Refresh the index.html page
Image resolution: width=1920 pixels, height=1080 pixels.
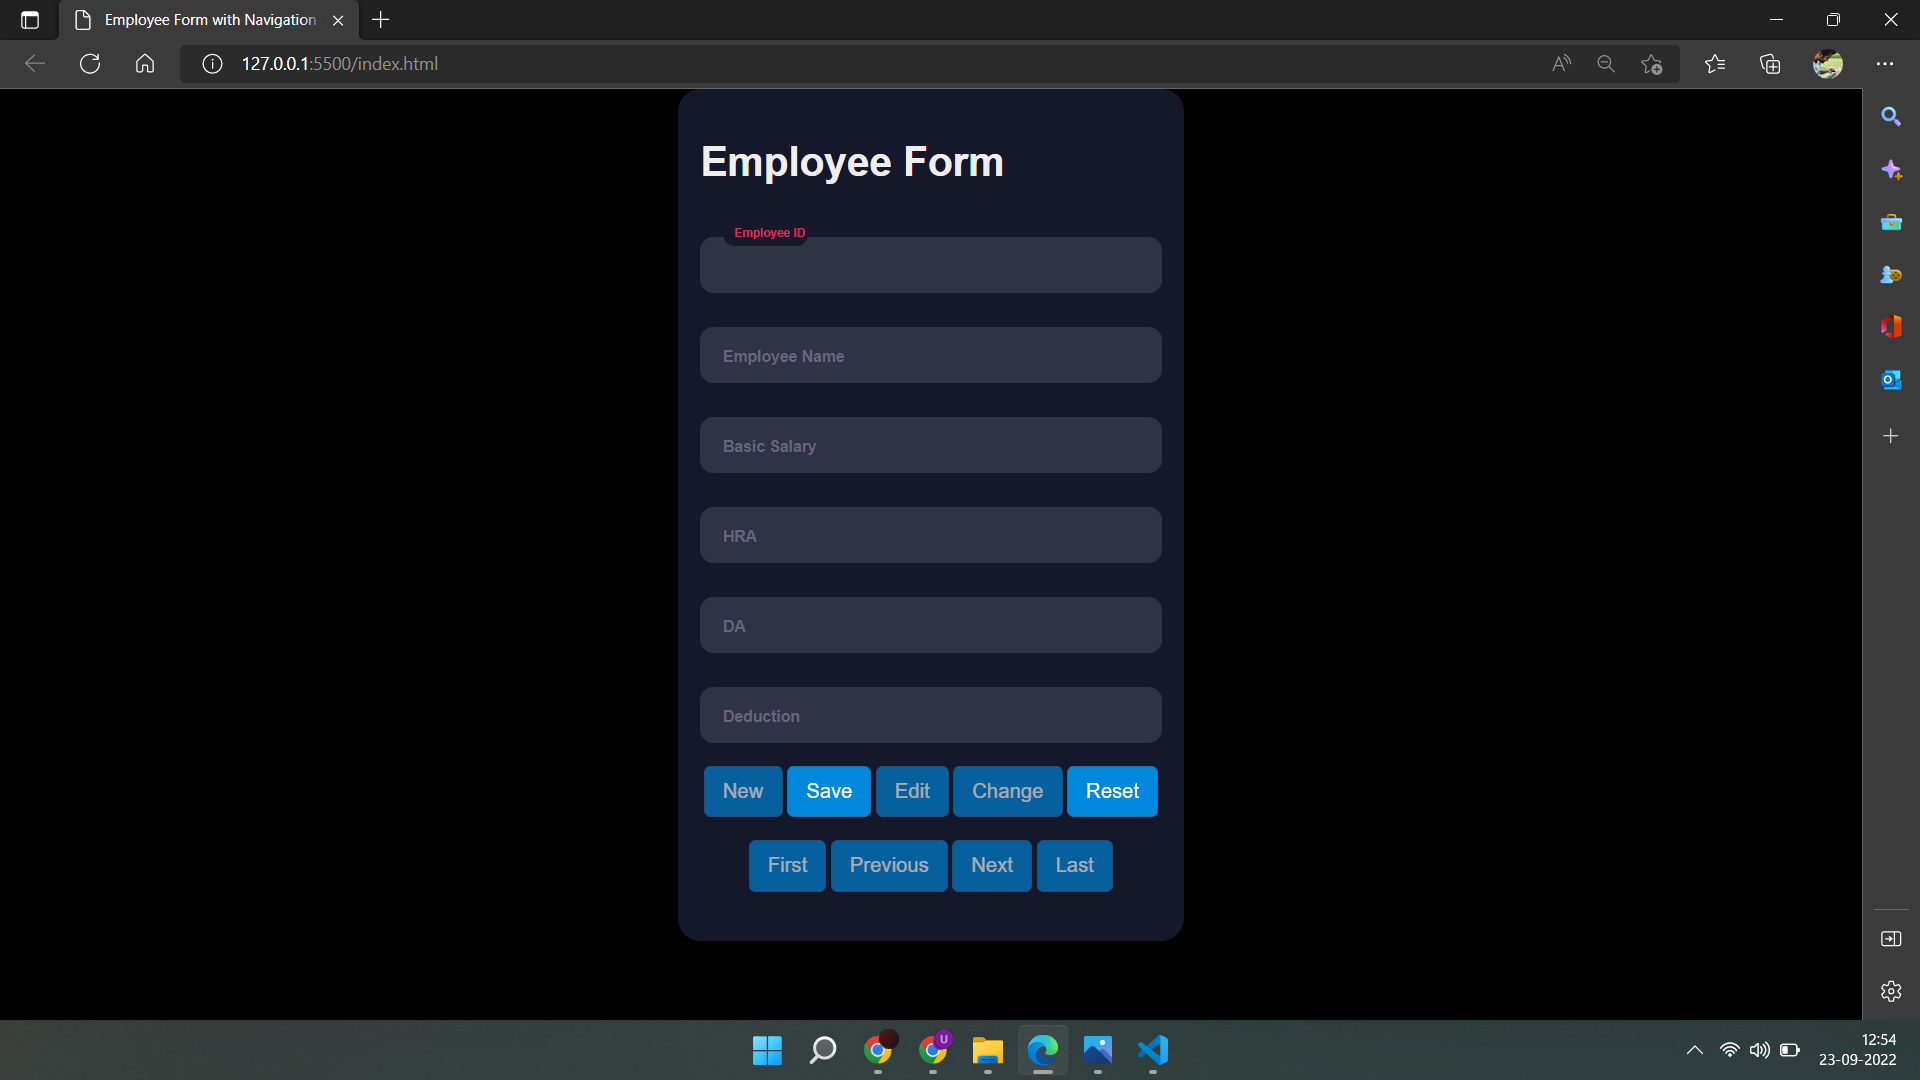pyautogui.click(x=89, y=63)
